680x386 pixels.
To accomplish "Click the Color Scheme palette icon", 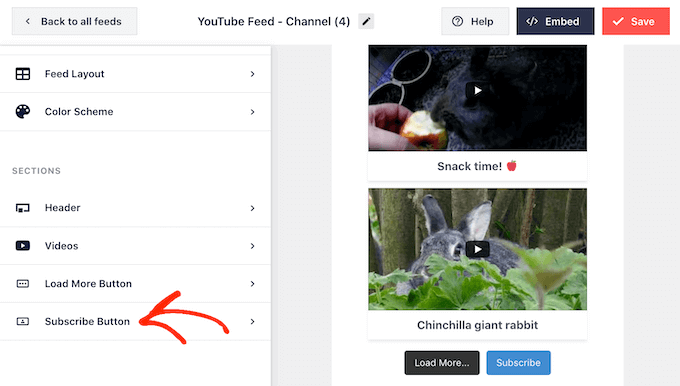I will click(23, 111).
